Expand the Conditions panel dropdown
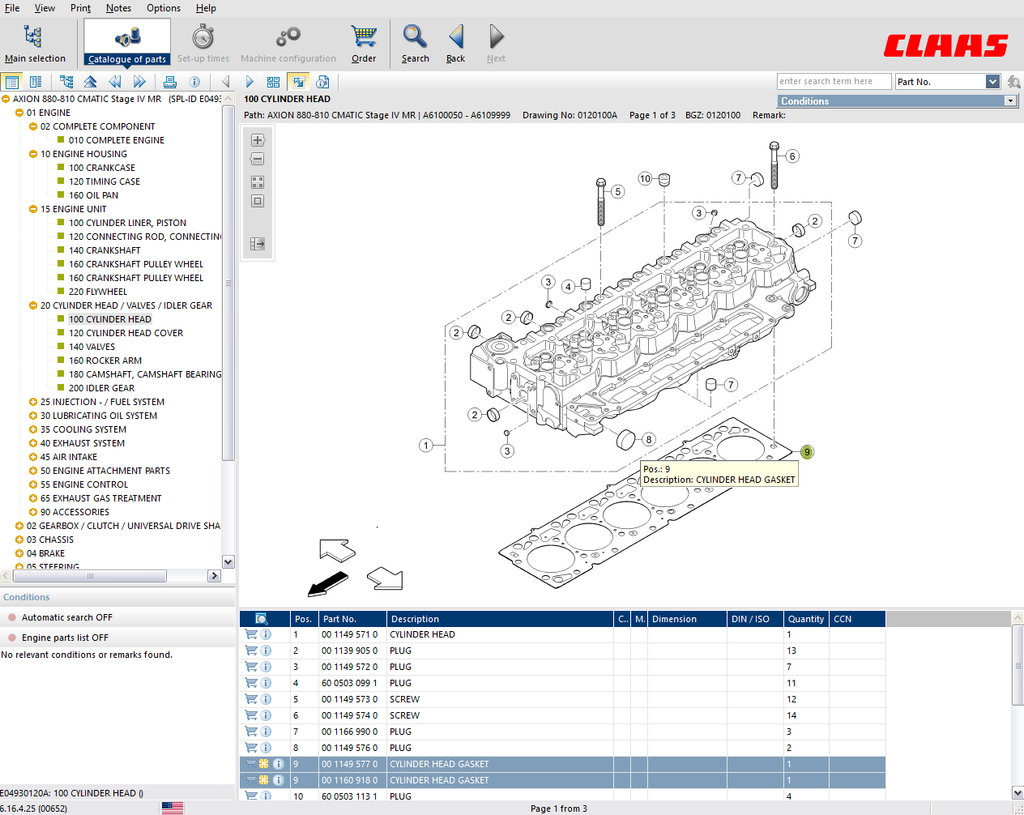 point(1010,101)
